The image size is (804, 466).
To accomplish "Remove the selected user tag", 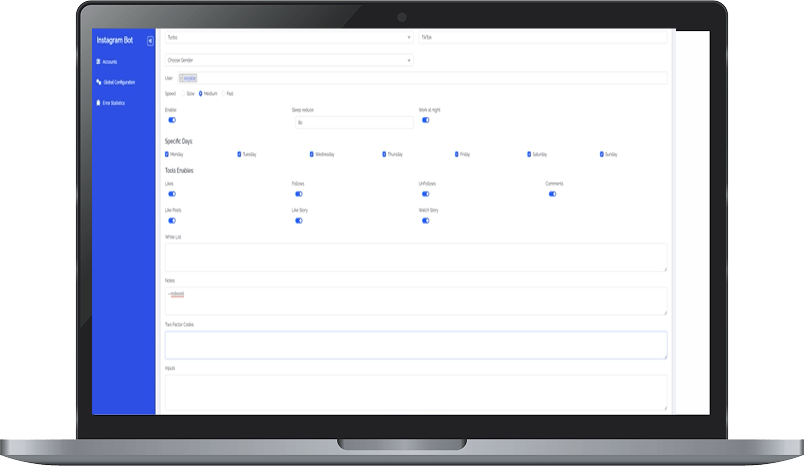I will (x=182, y=77).
